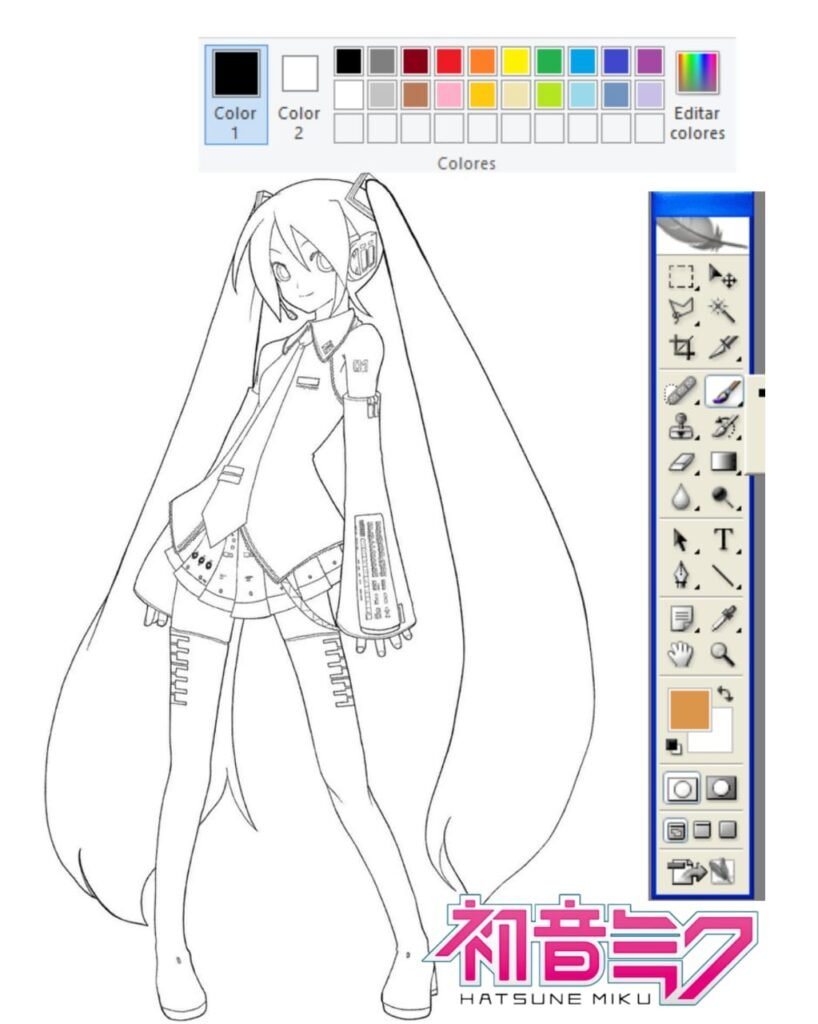Screen dimensions: 818x1024
Task: Open the orange foreground color picker
Action: point(689,709)
